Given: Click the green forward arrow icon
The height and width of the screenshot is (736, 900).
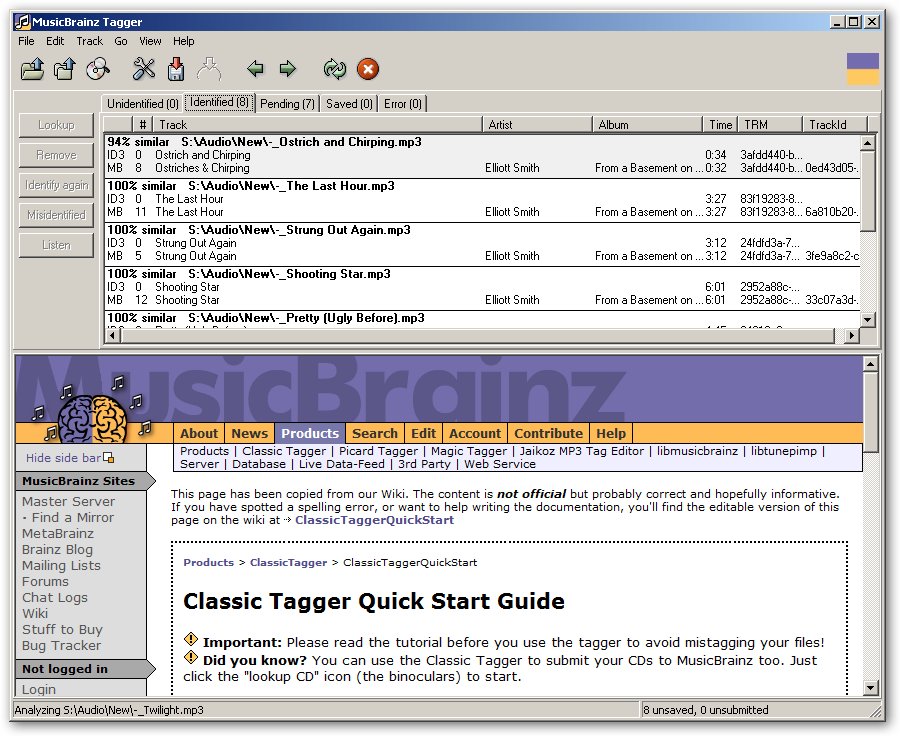Looking at the screenshot, I should tap(288, 69).
